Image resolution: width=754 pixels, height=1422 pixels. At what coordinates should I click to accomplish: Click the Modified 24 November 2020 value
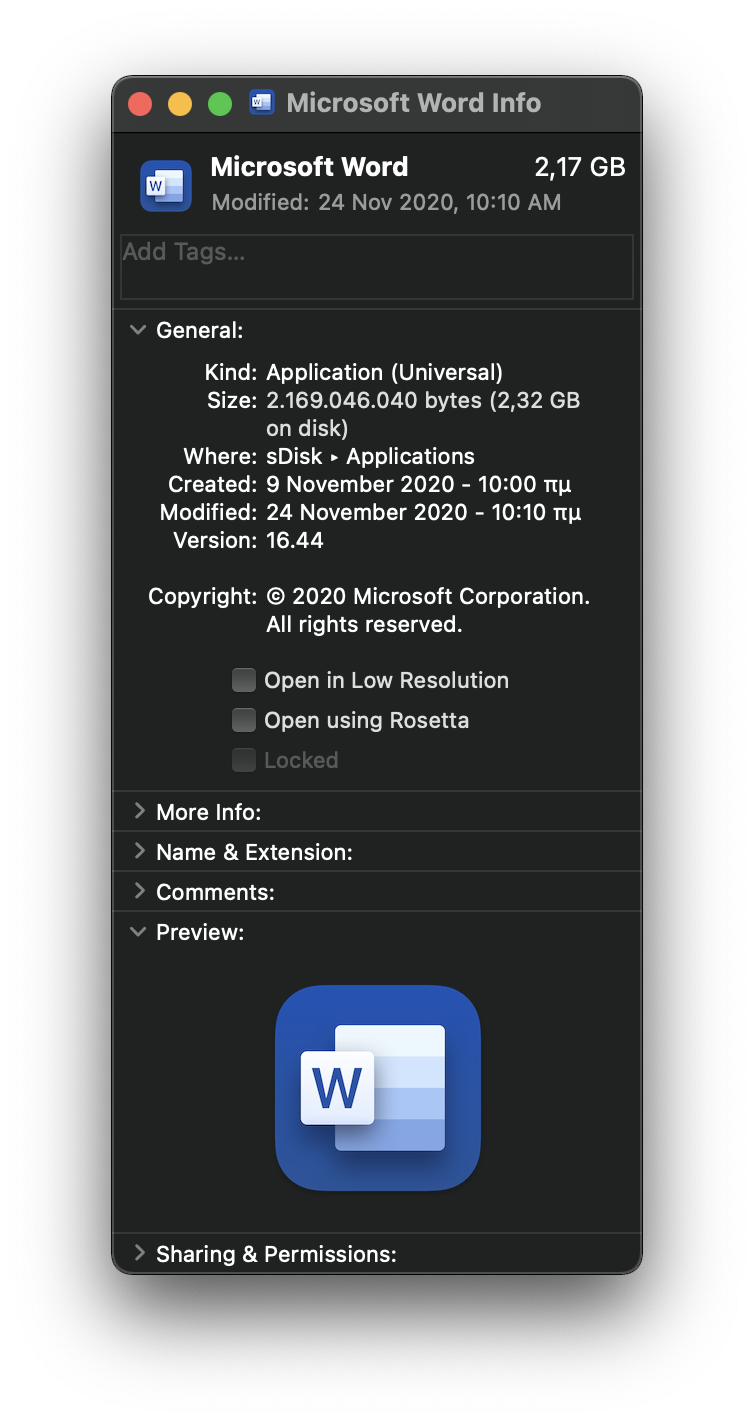point(424,513)
